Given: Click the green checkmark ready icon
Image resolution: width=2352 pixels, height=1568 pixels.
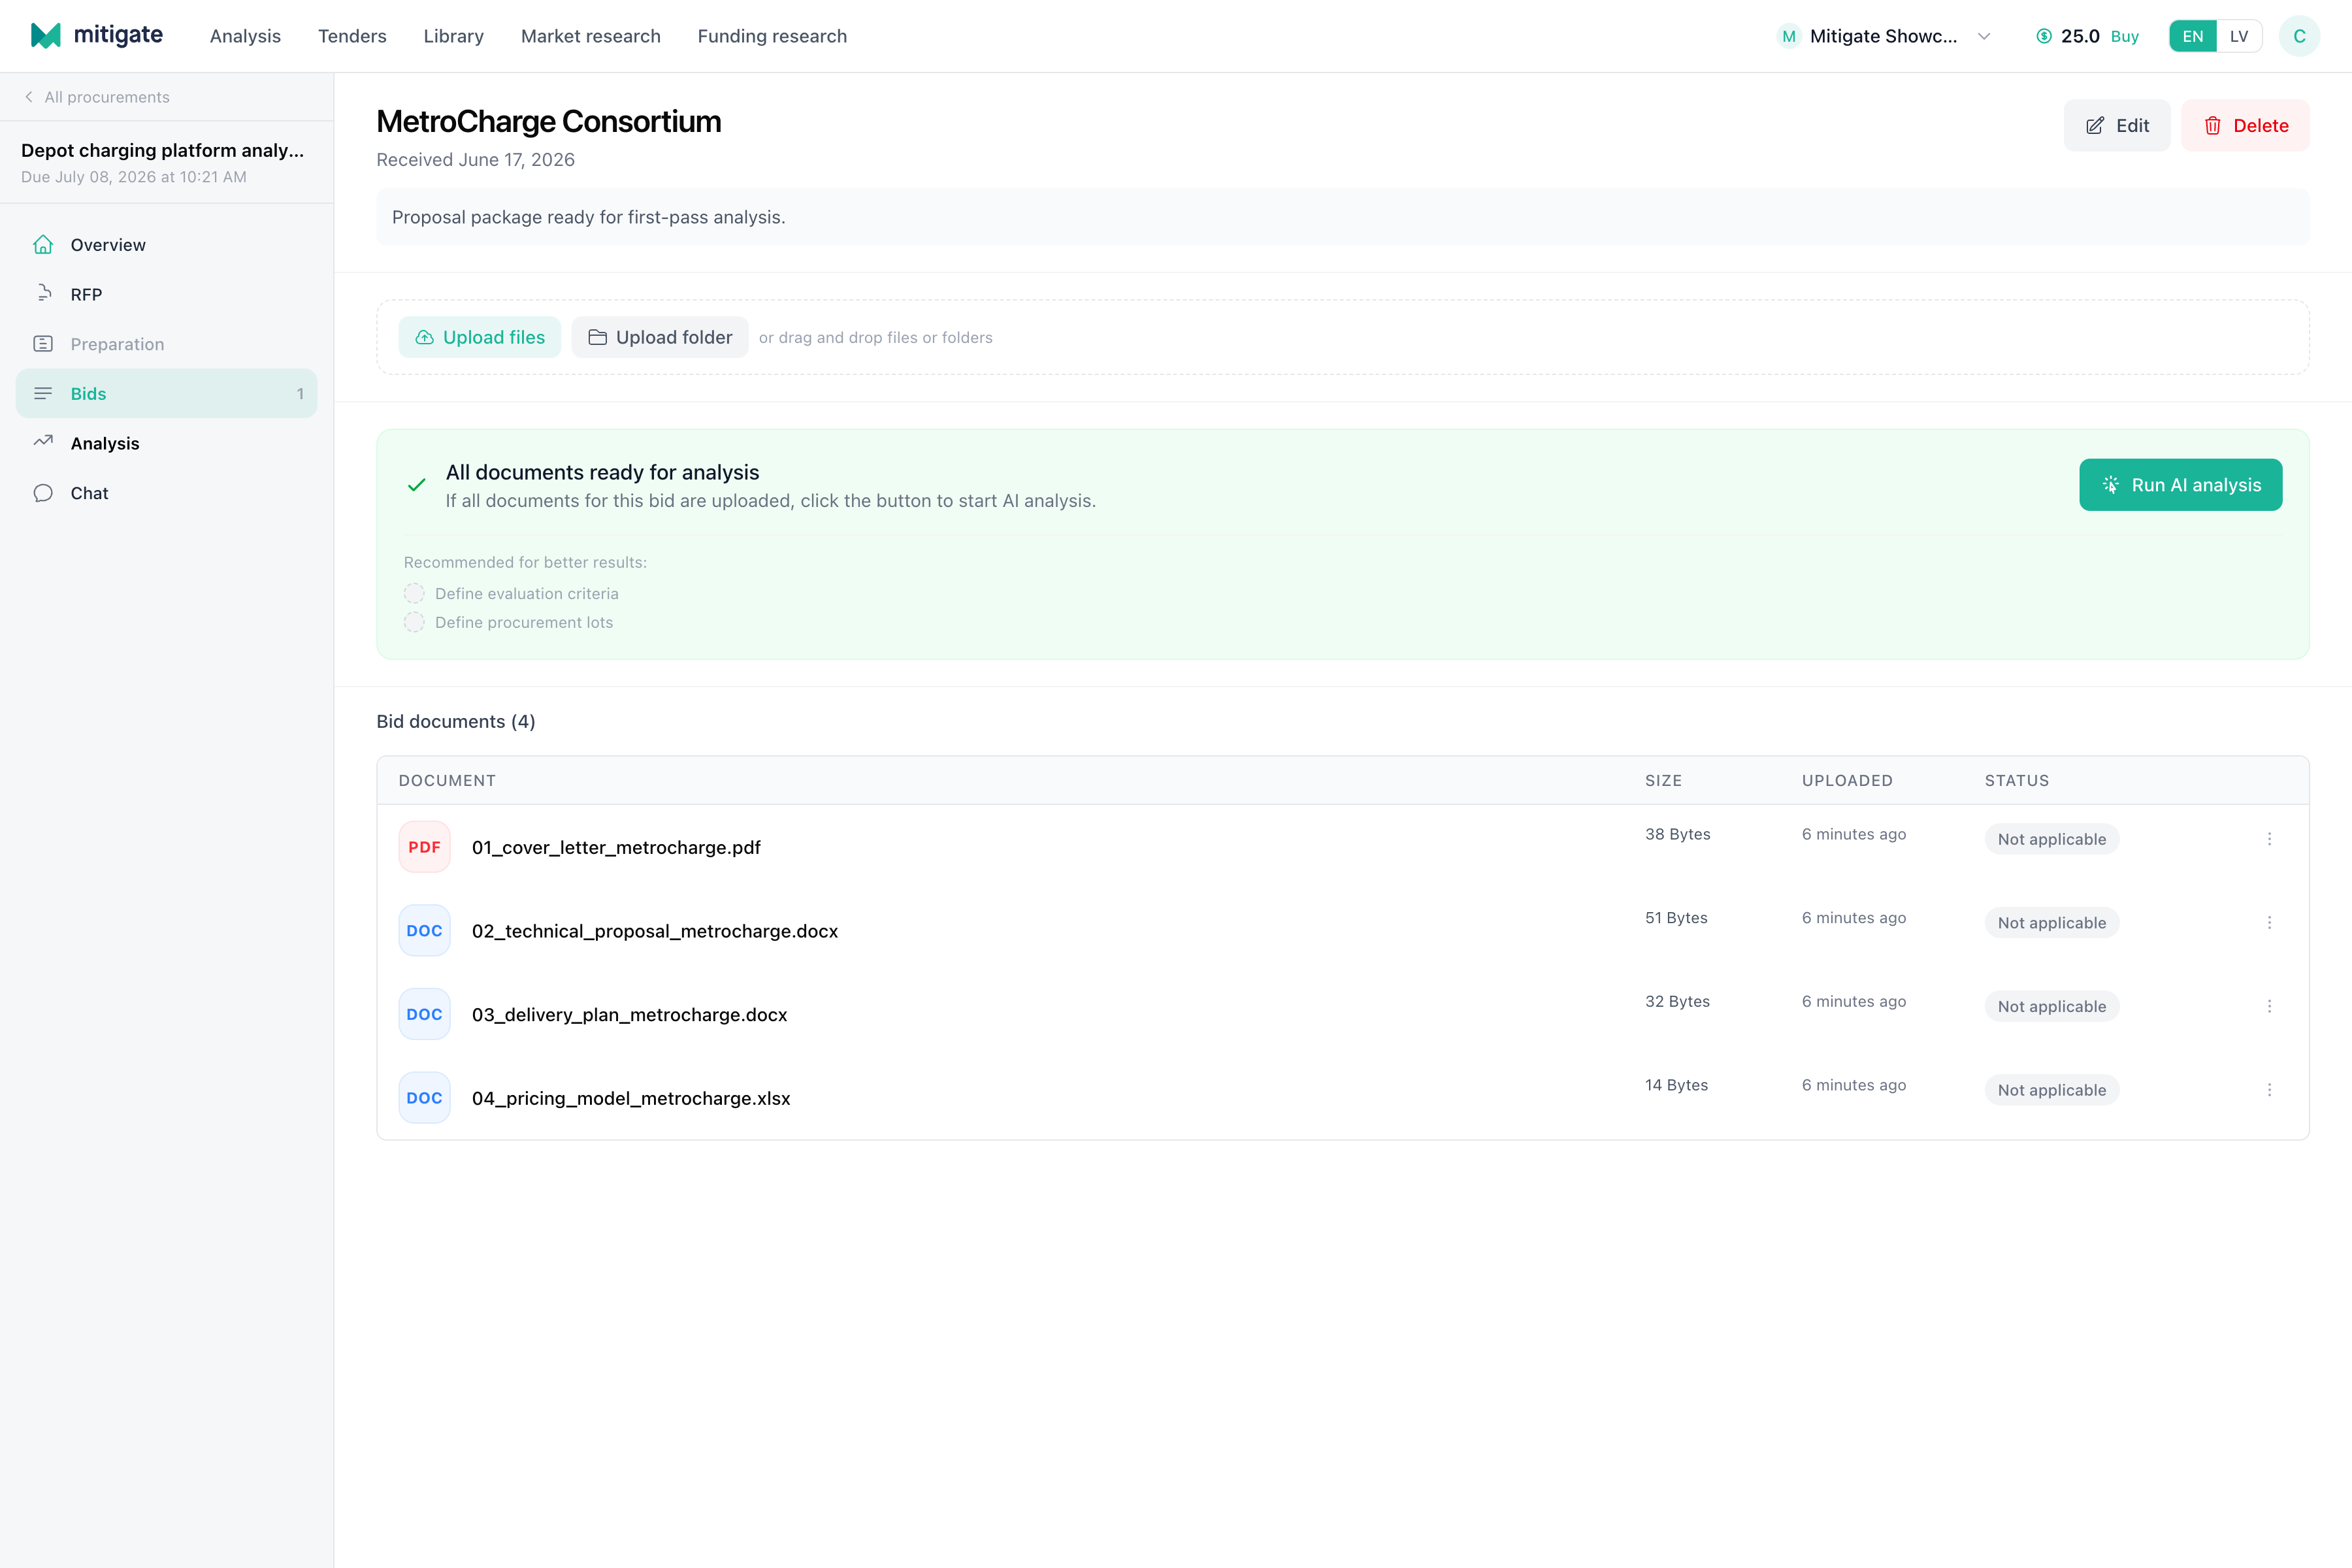Looking at the screenshot, I should (x=417, y=485).
